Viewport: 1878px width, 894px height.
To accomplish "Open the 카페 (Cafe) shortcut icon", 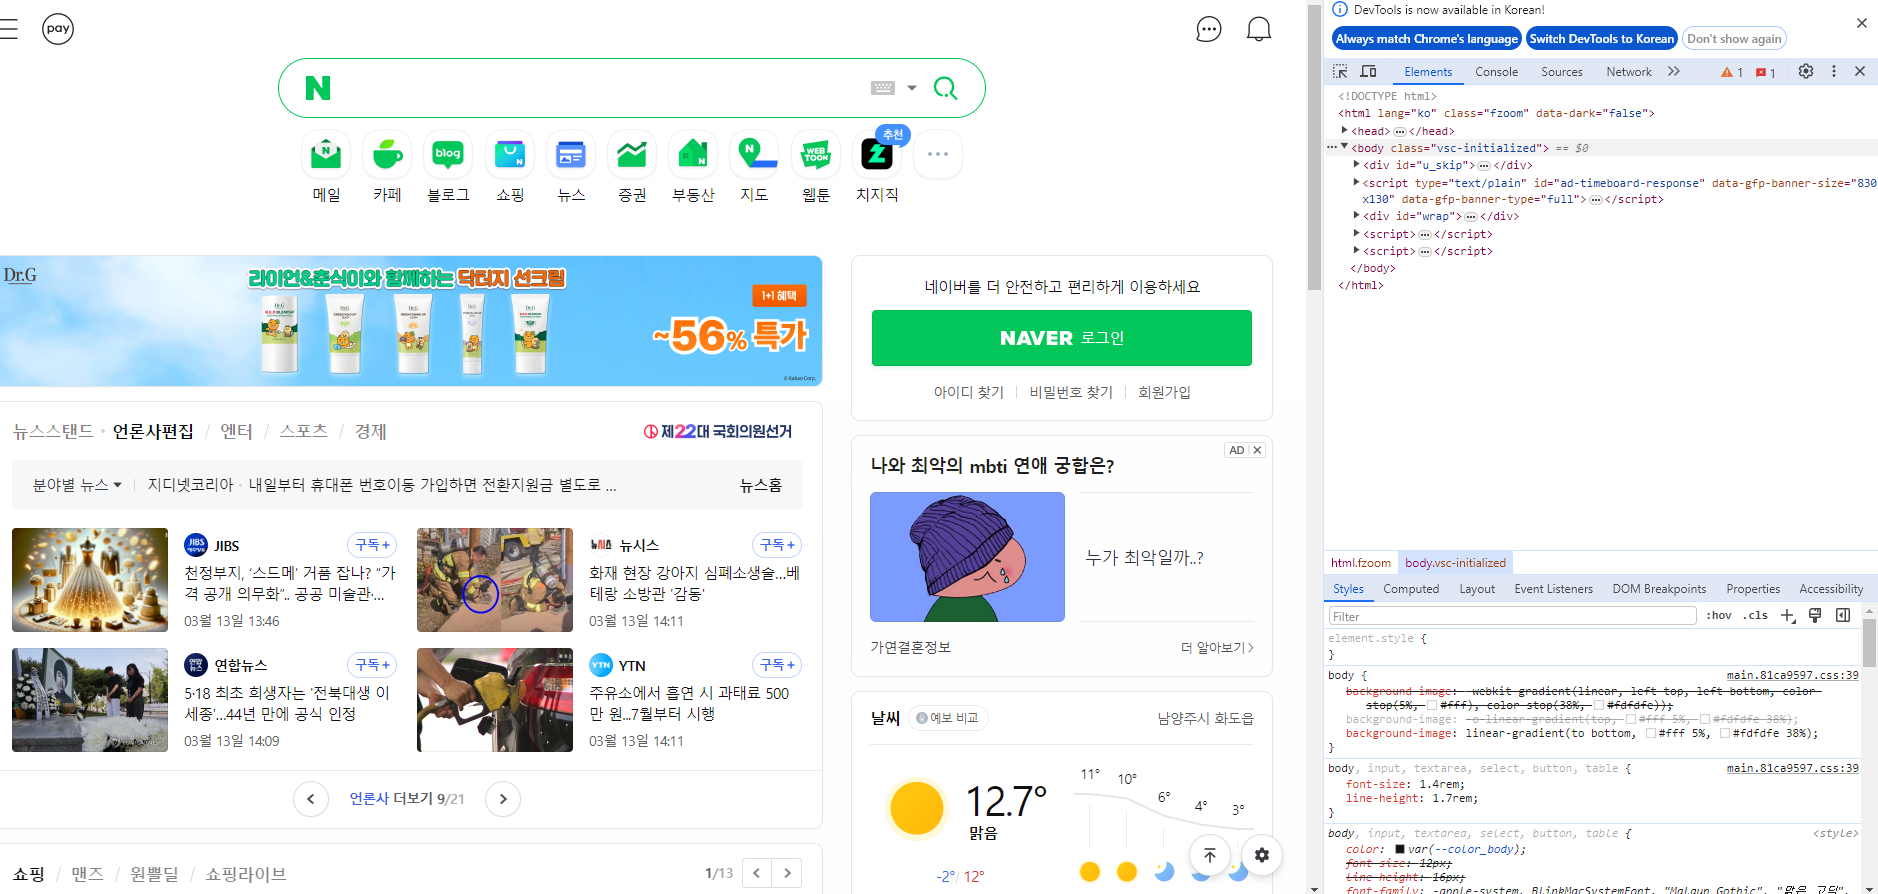I will click(x=387, y=155).
